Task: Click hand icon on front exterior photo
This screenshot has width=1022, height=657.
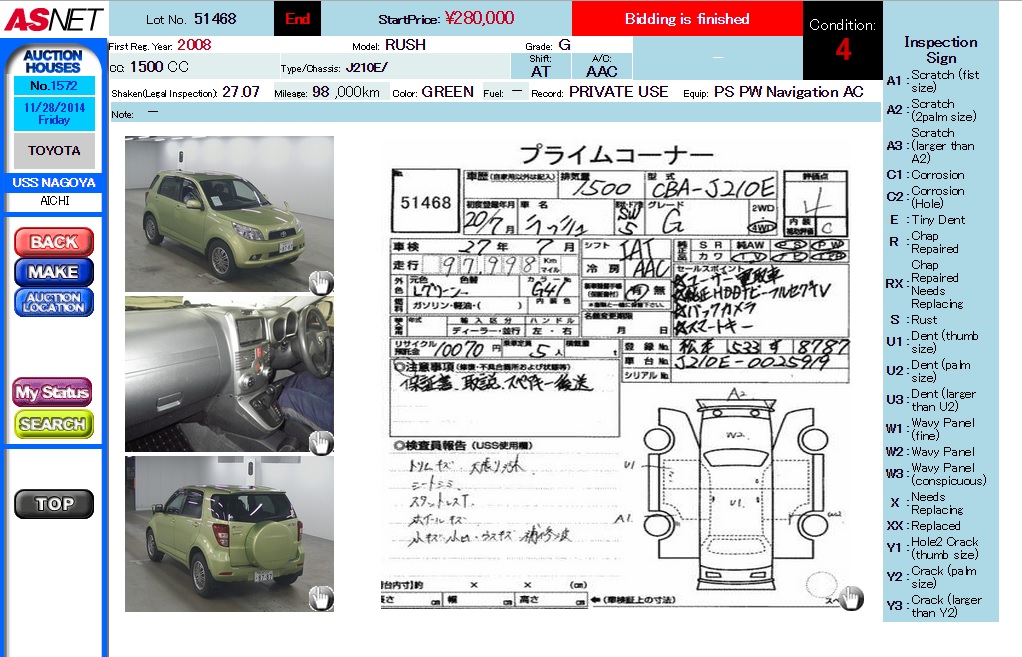Action: pos(320,282)
